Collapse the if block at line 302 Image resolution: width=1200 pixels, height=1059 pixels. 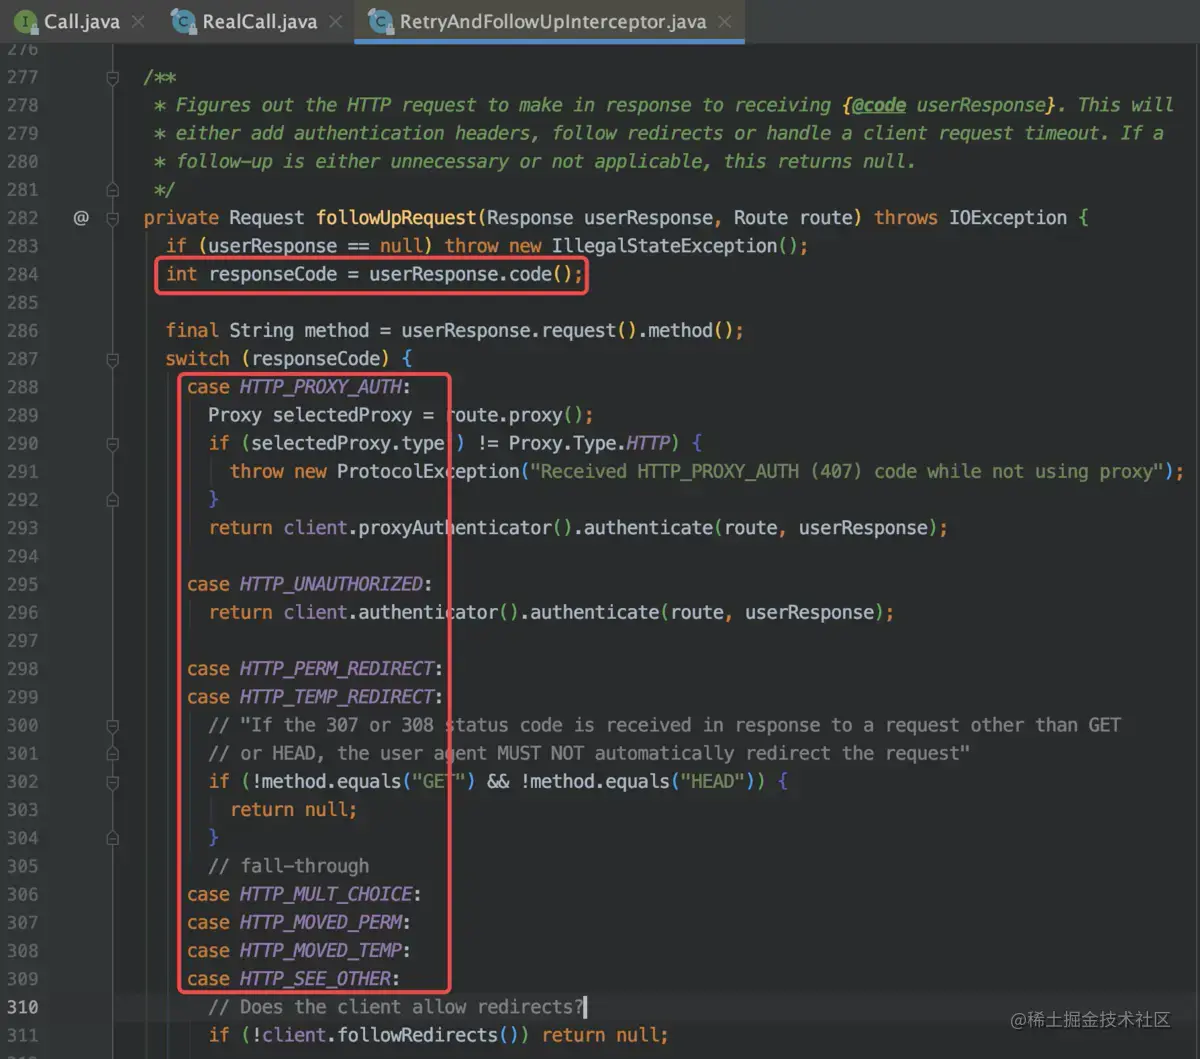(x=113, y=781)
